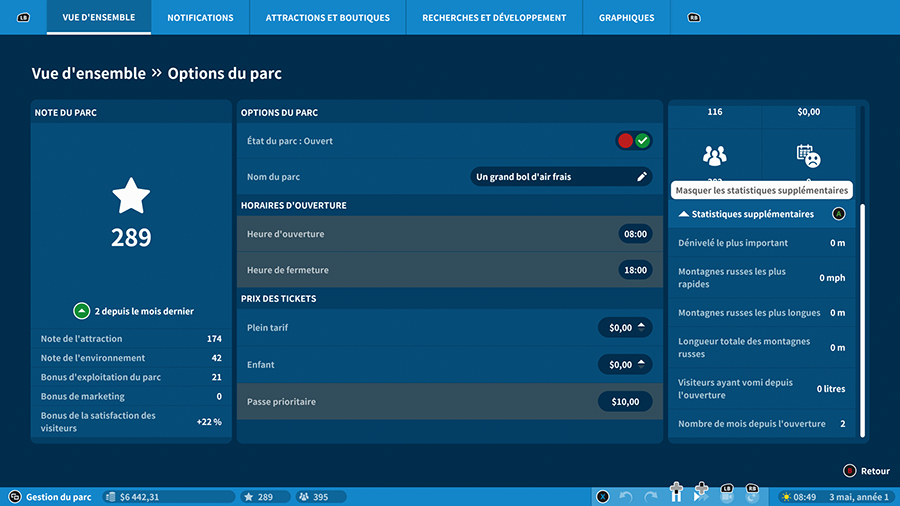
Task: Click the green A button beside Statistiques supplémentaires
Action: point(838,214)
